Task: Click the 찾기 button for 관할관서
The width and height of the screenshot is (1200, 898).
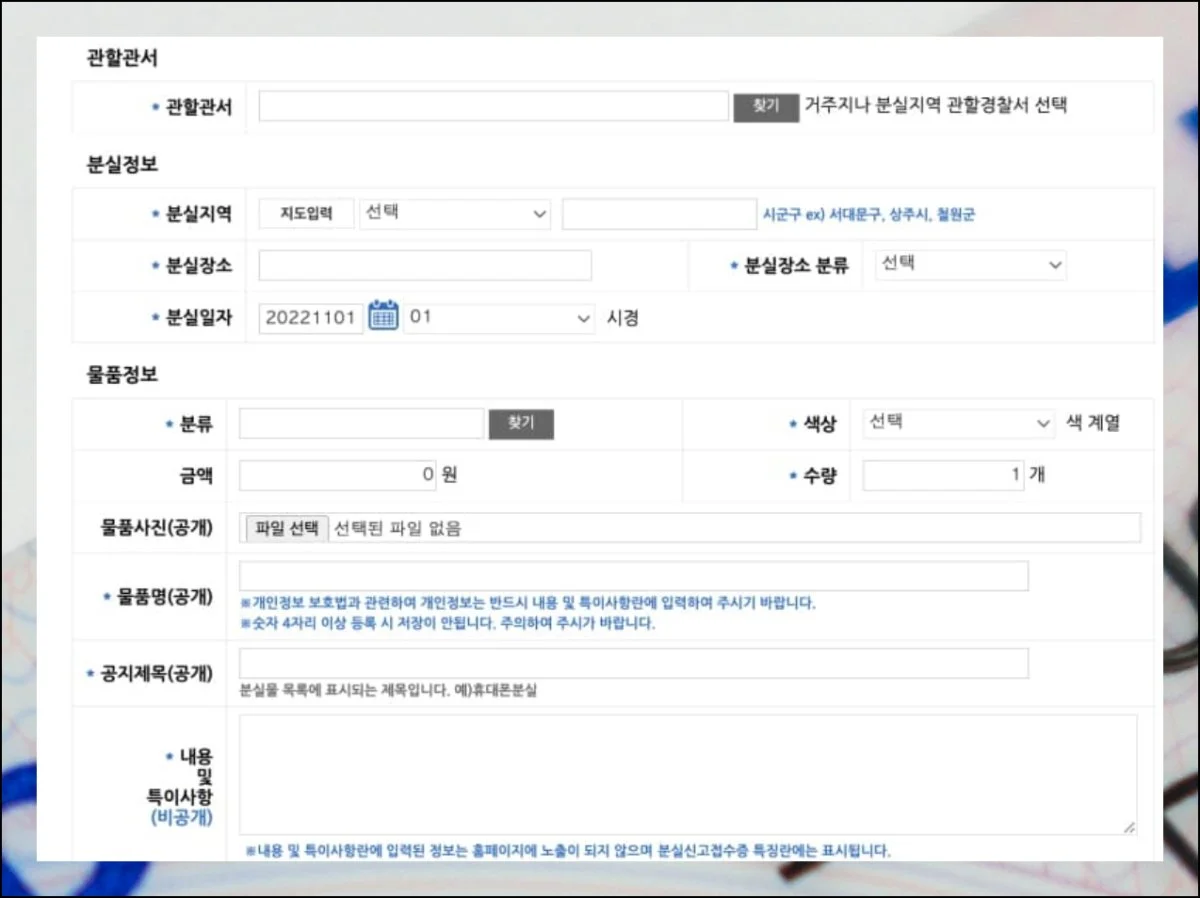Action: (765, 105)
